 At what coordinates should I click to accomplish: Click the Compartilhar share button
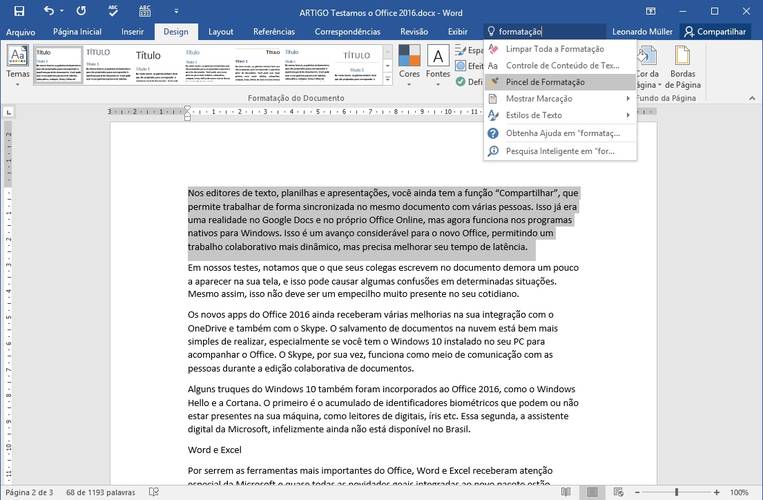tap(715, 32)
